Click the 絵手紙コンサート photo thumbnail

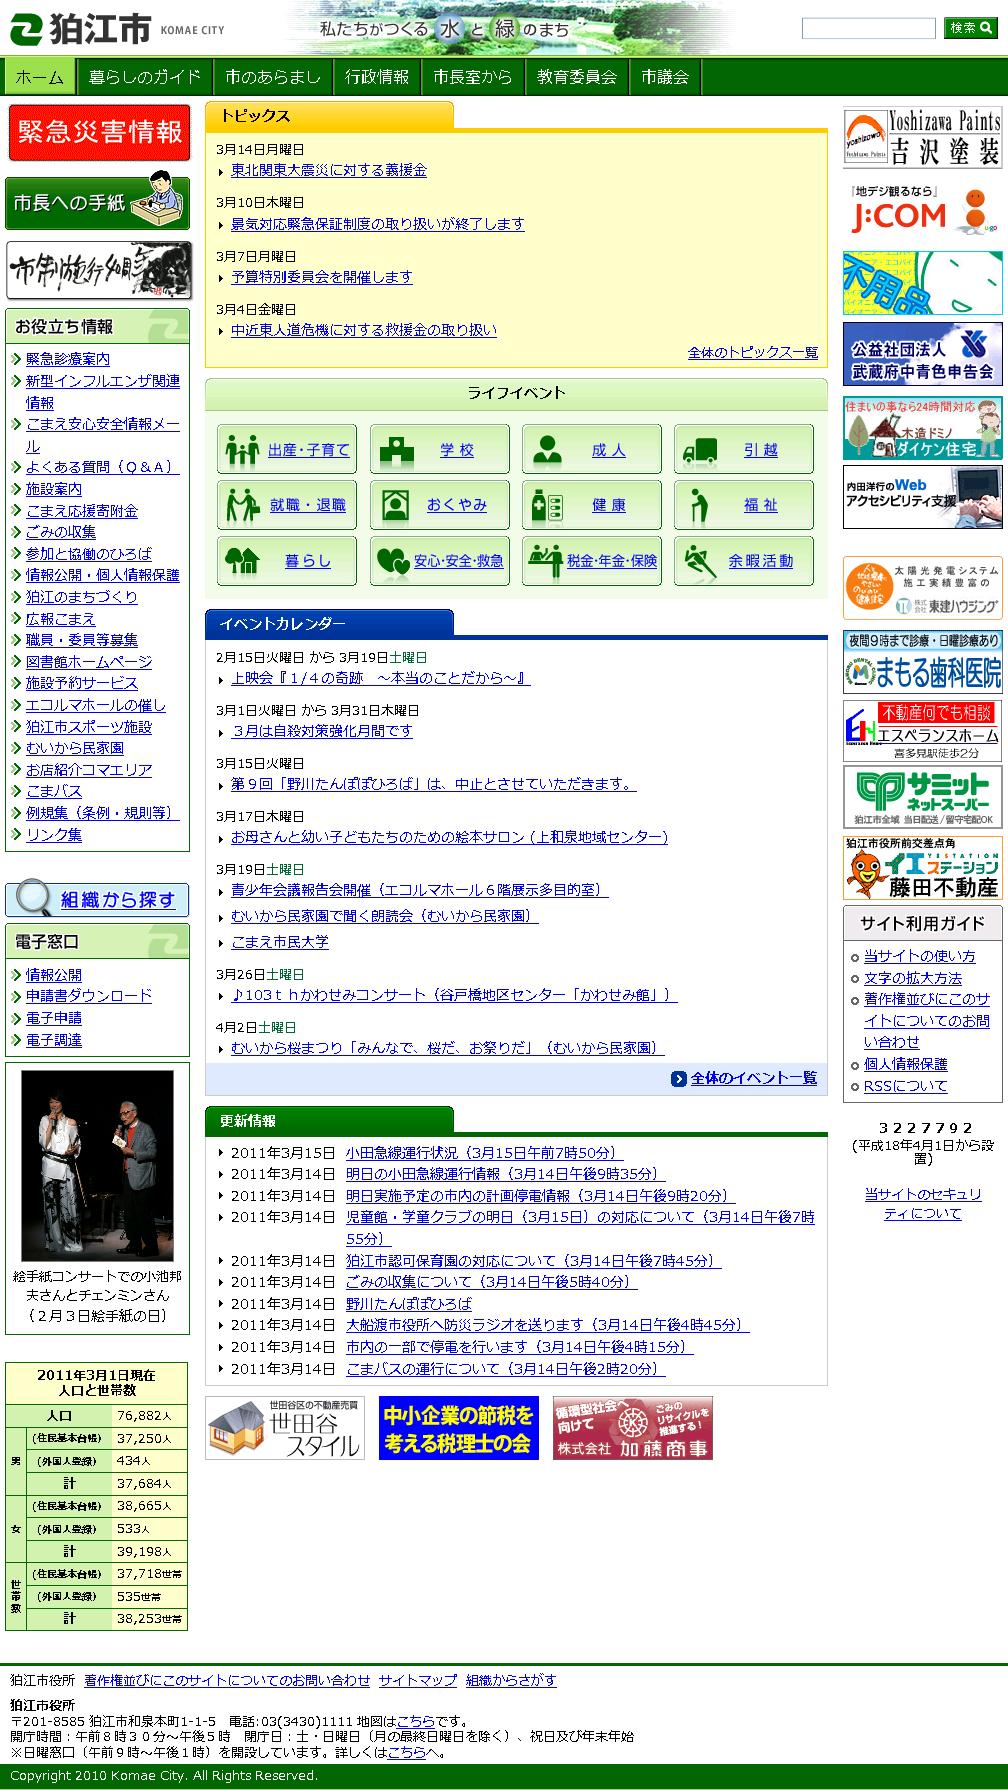click(x=97, y=1166)
